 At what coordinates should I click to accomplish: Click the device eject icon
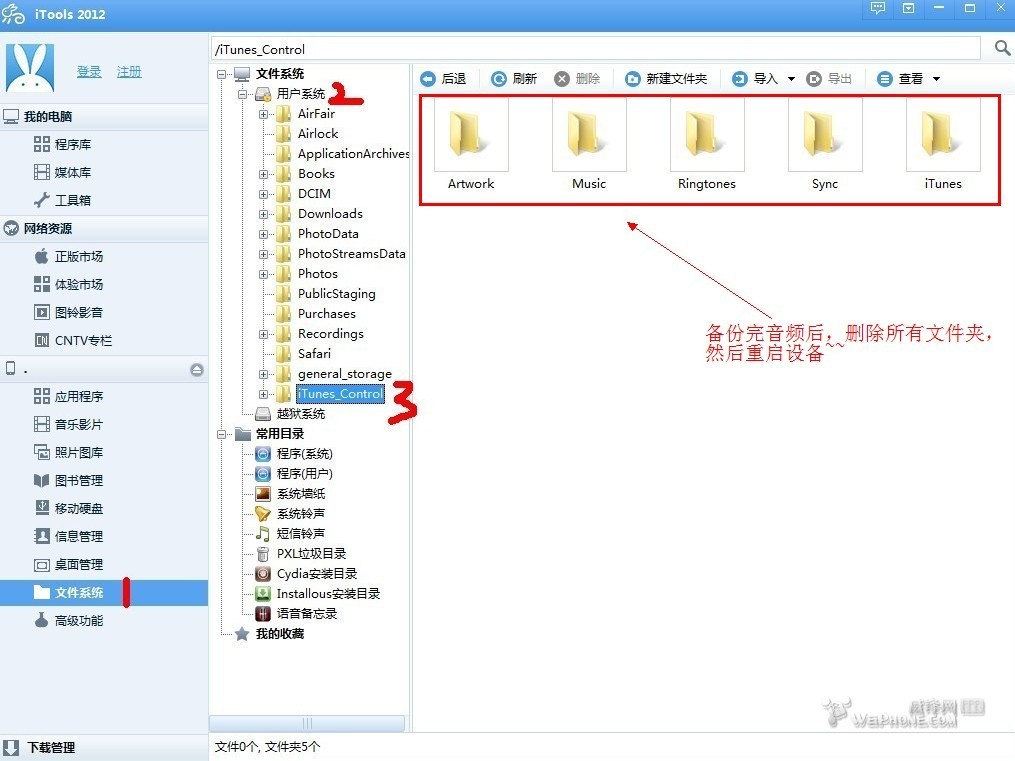coord(197,369)
